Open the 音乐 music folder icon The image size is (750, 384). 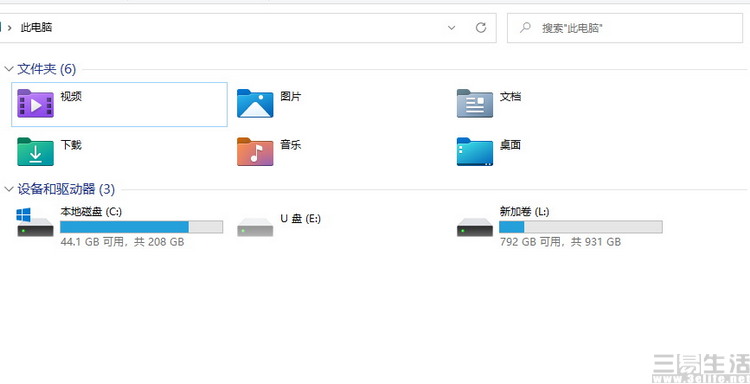tap(255, 152)
